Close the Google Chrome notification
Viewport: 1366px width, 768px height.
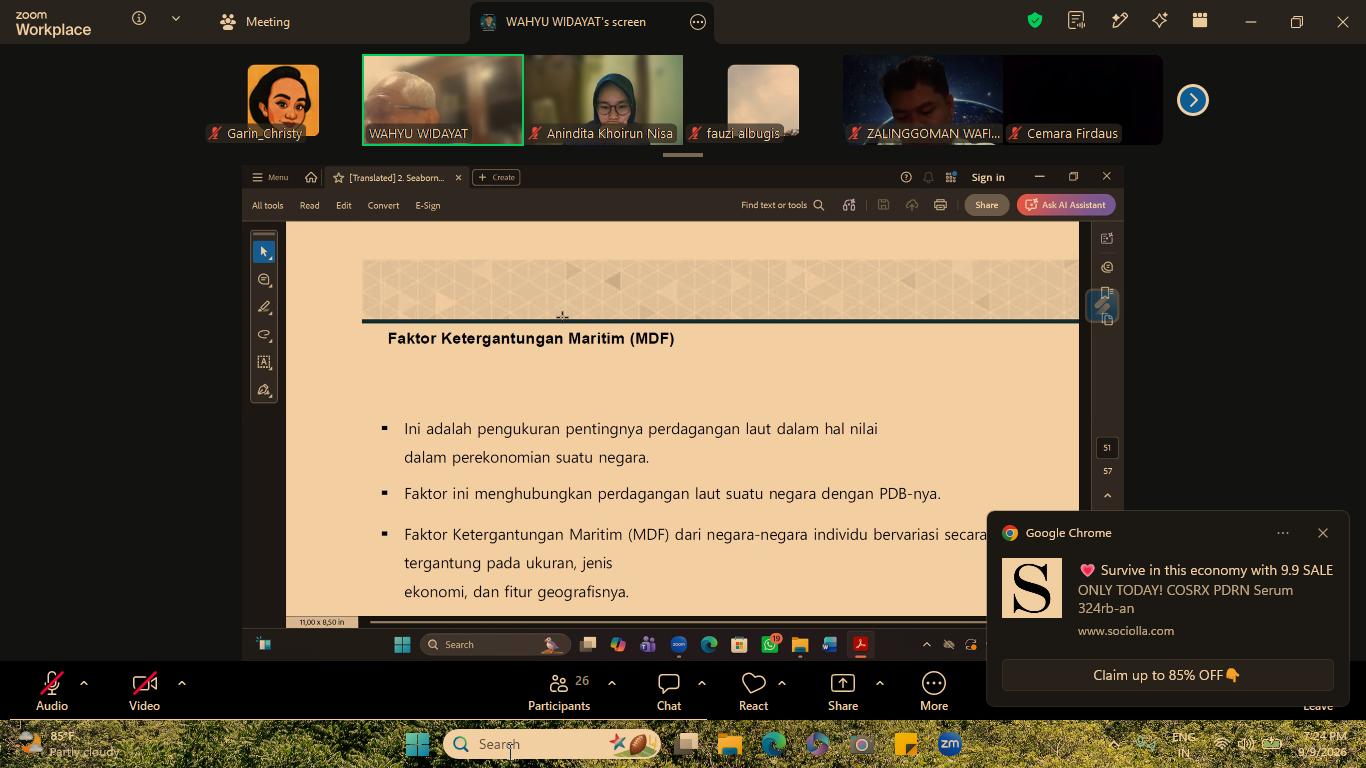pos(1323,533)
